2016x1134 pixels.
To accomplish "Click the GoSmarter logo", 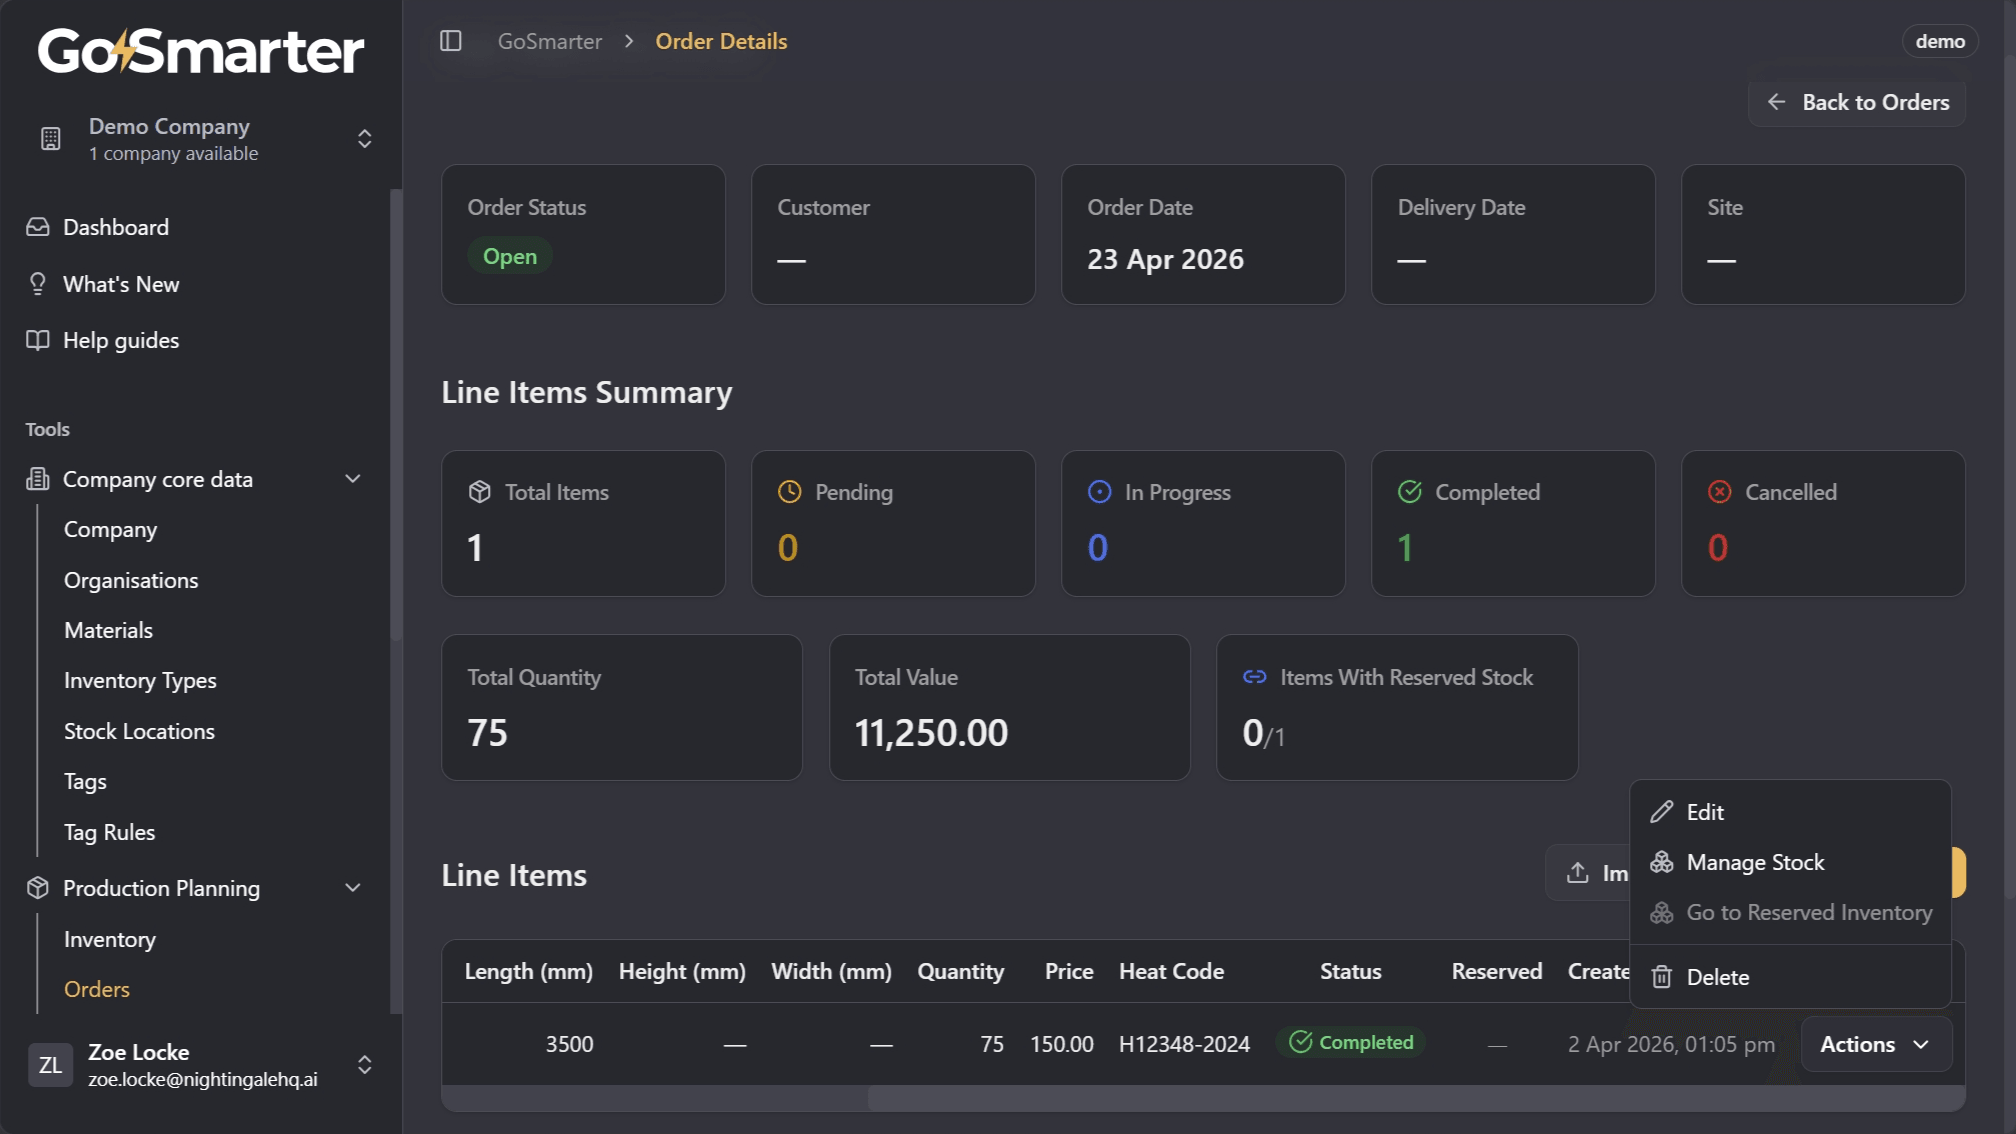I will [x=201, y=51].
